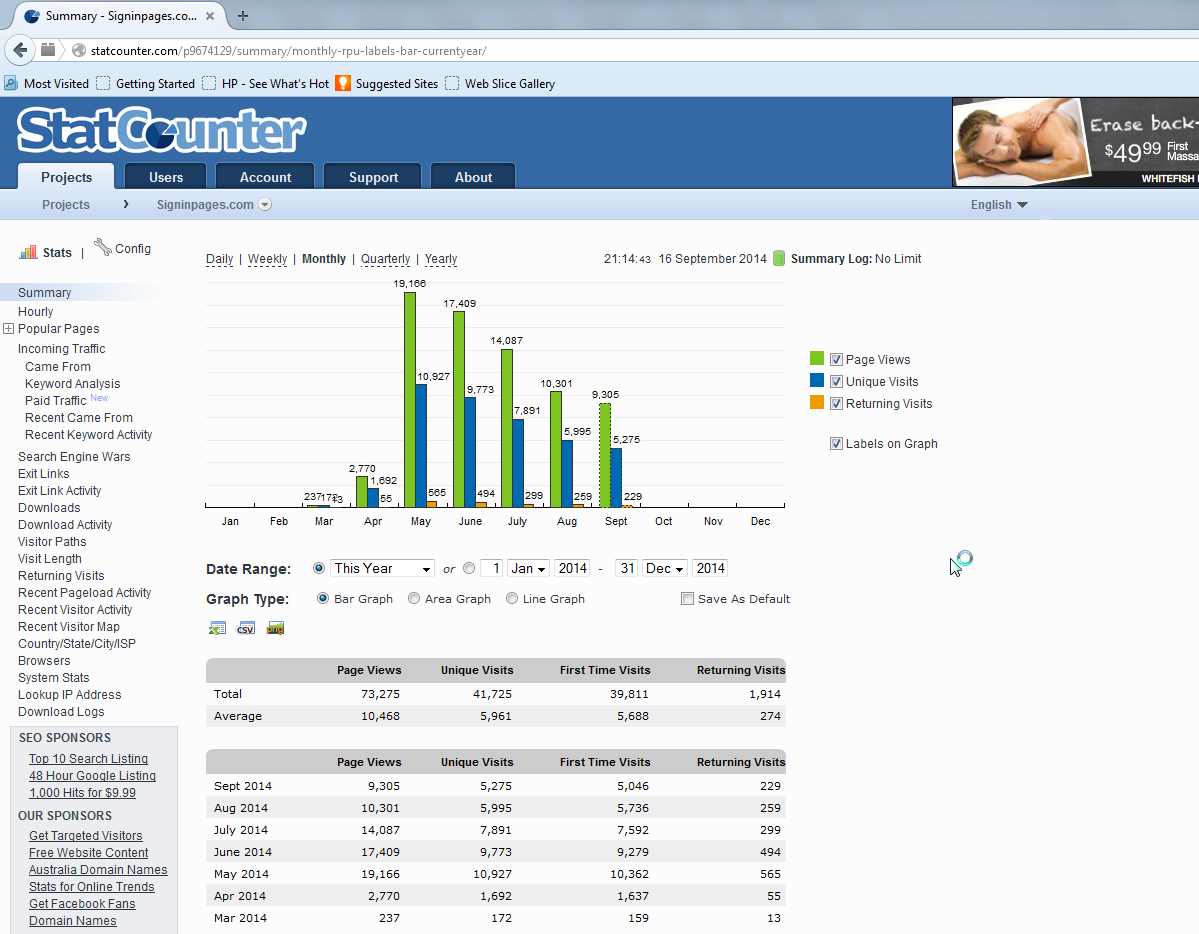This screenshot has height=934, width=1199.
Task: Open the Signinpages.com project dropdown arrow
Action: click(x=265, y=205)
